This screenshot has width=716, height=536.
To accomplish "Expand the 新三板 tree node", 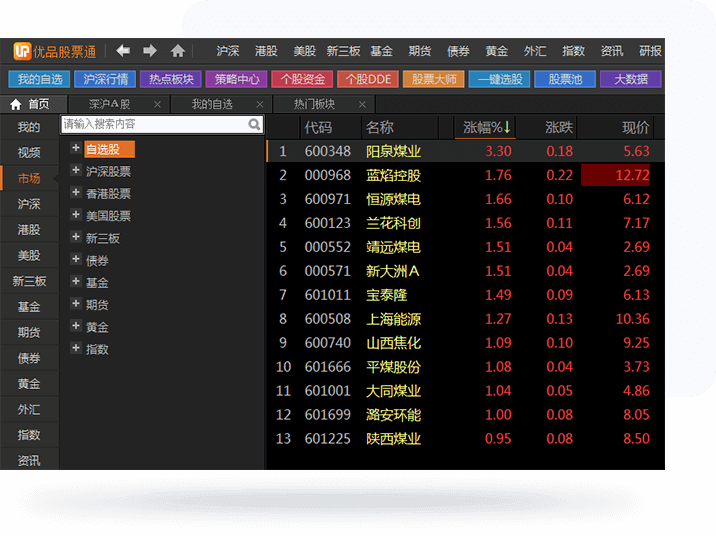I will tap(76, 237).
